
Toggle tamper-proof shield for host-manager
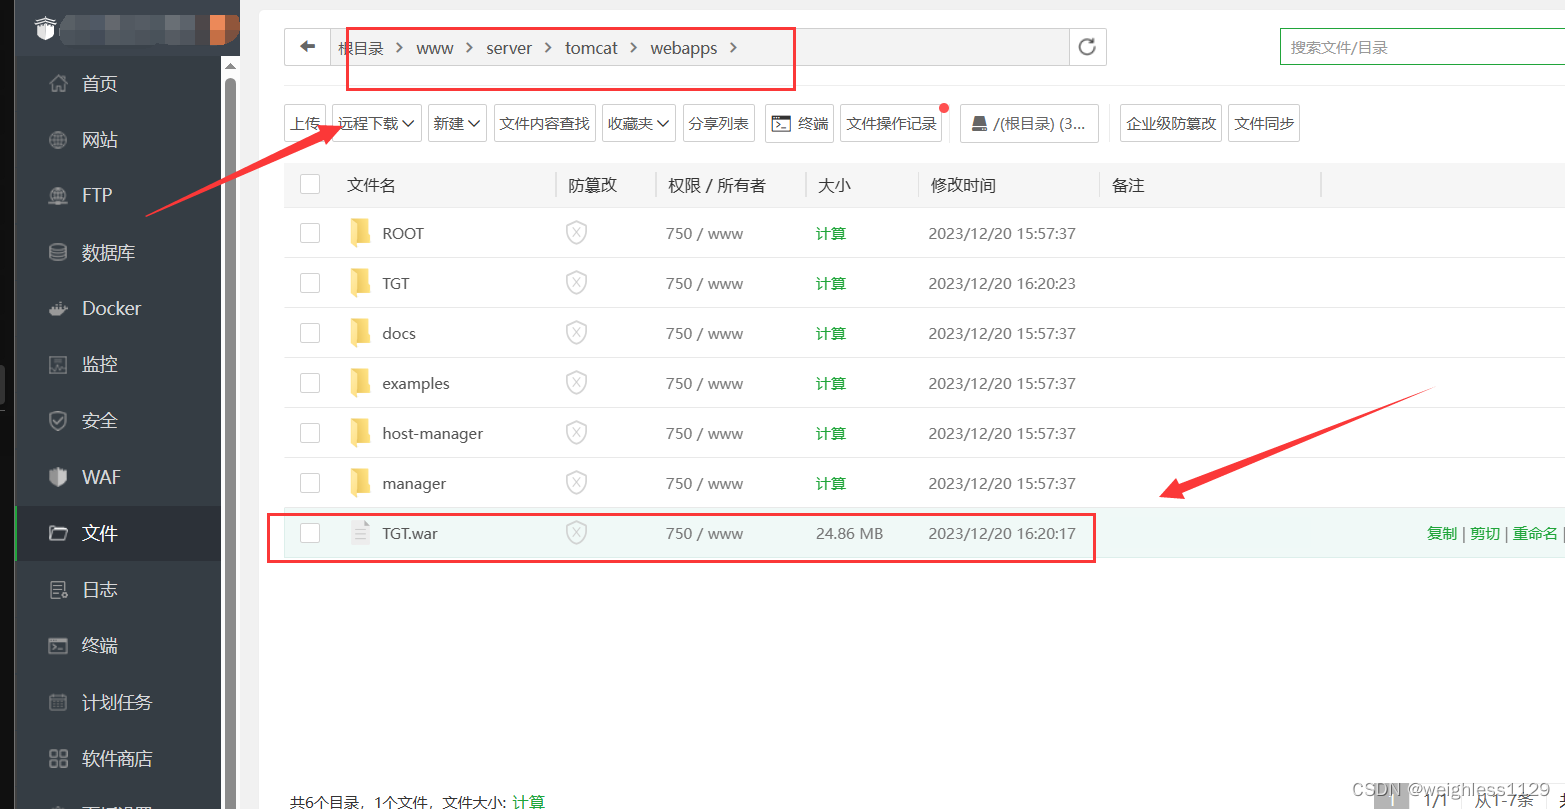(x=576, y=433)
